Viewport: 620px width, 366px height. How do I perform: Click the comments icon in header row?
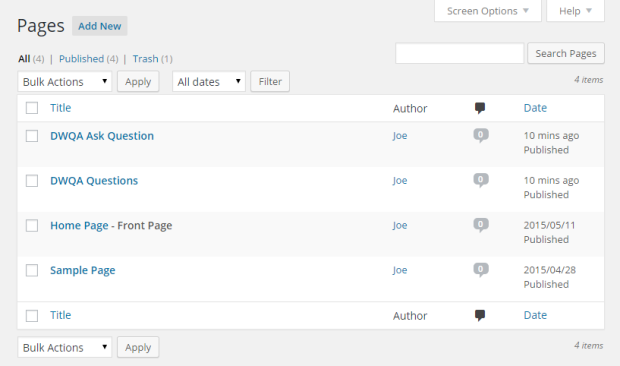coord(480,108)
